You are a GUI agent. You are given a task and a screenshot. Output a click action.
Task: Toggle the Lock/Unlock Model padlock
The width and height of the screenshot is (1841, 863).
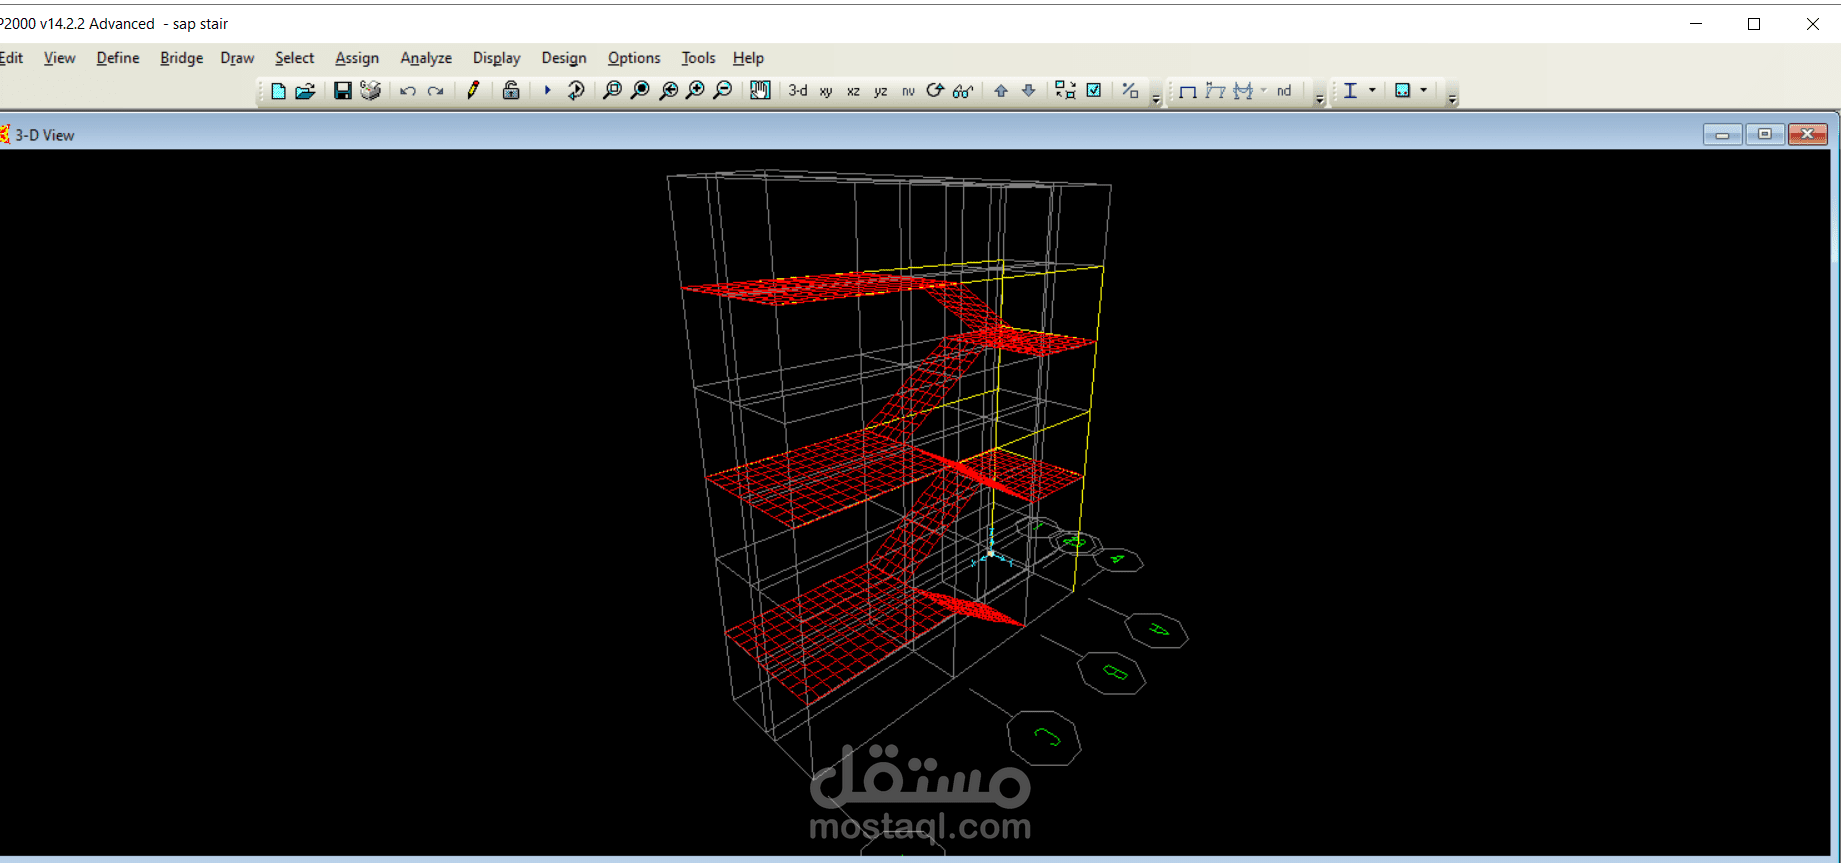[511, 91]
